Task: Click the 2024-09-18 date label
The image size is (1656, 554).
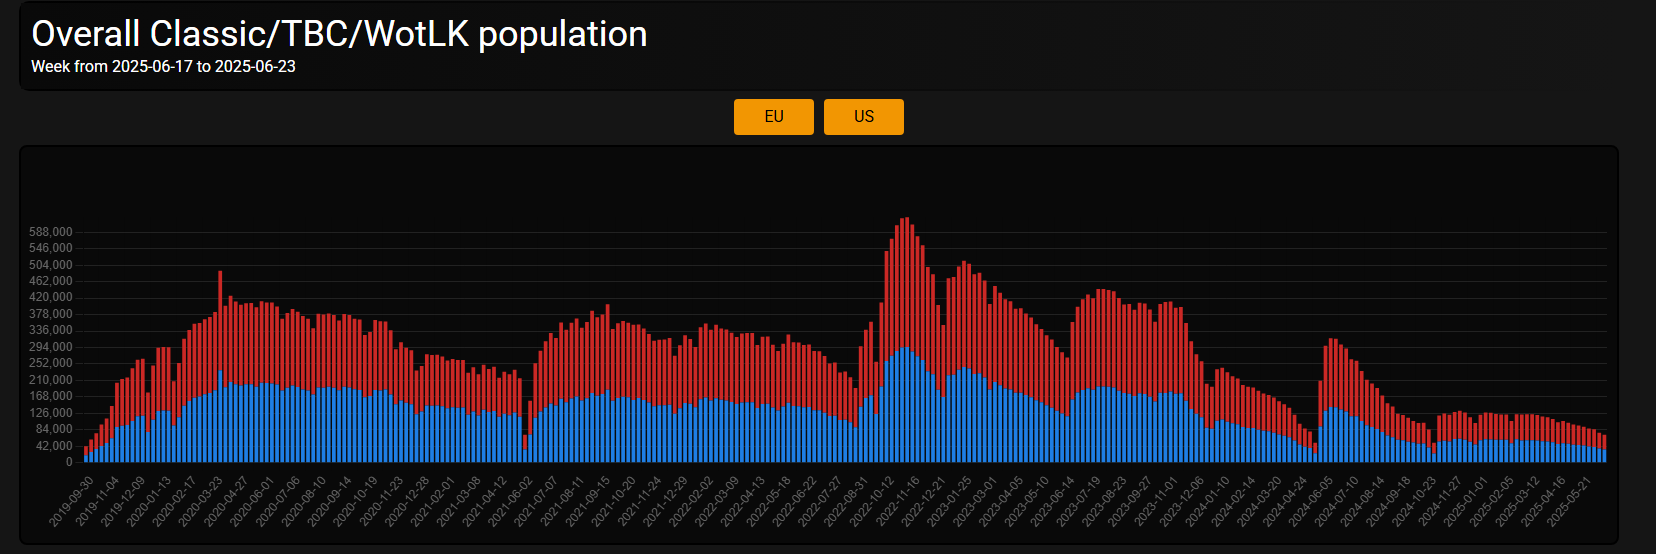Action: [x=1388, y=501]
